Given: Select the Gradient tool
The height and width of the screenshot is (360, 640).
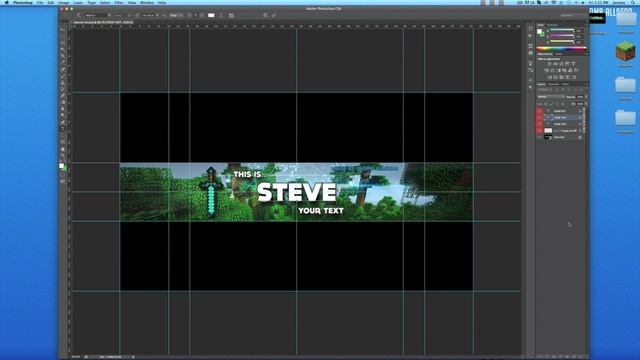Looking at the screenshot, I should (x=63, y=102).
